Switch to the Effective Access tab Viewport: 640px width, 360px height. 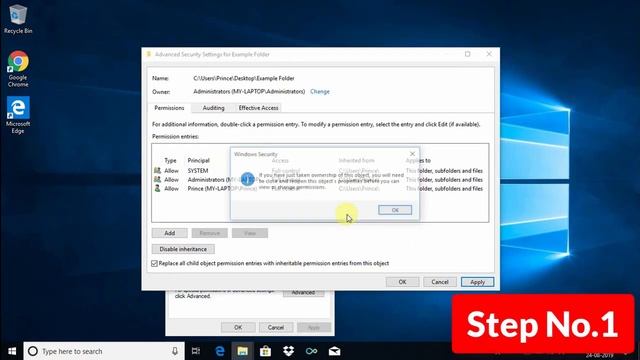258,108
